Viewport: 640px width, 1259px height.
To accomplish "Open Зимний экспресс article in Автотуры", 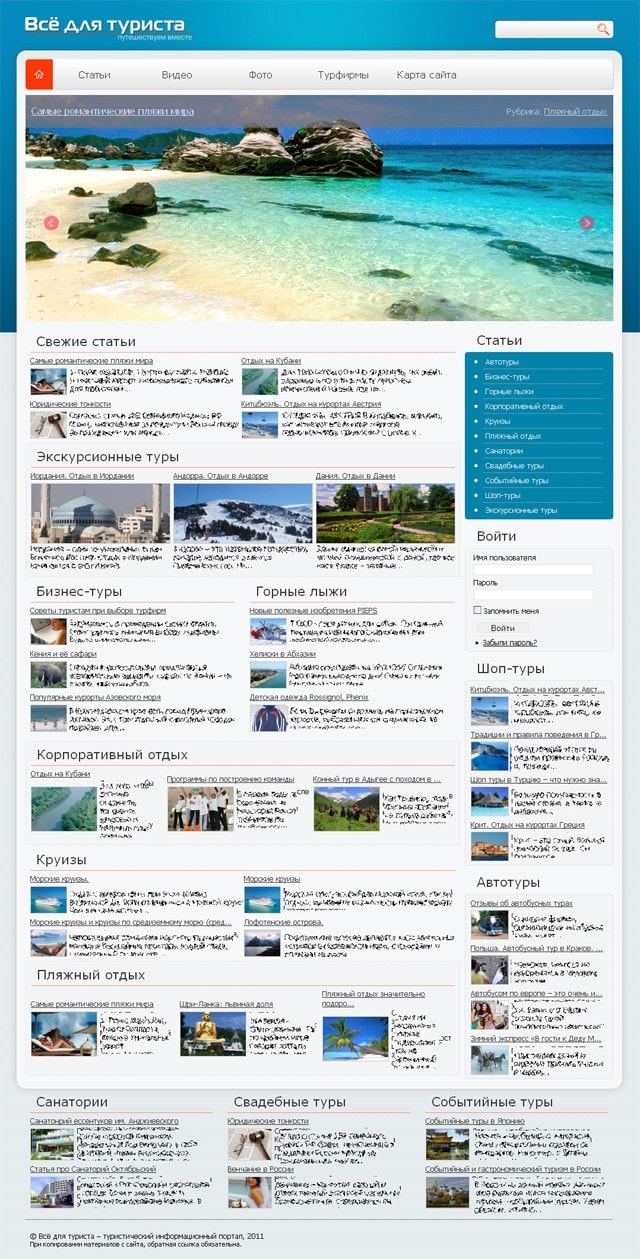I will [x=537, y=1039].
